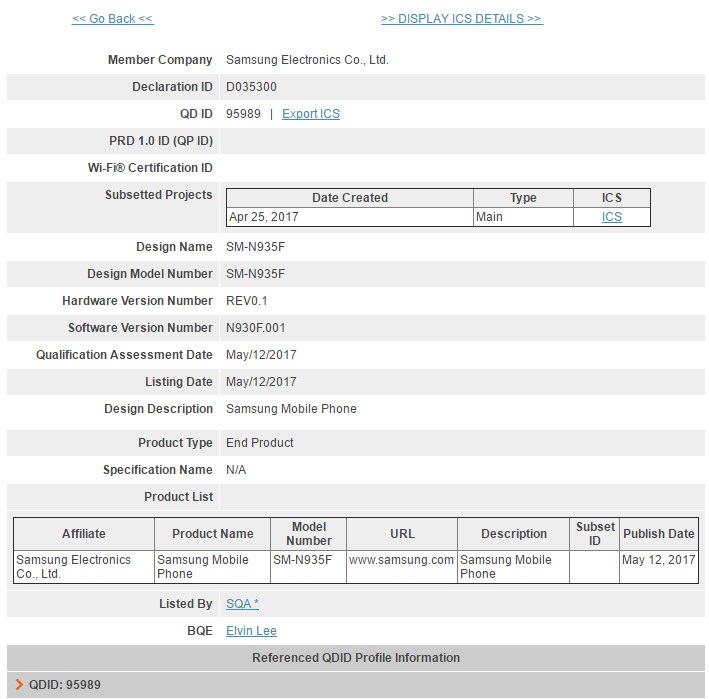
Task: Click 'Samsung Electronics Co., Ltd.' Member Company value
Action: [x=307, y=60]
